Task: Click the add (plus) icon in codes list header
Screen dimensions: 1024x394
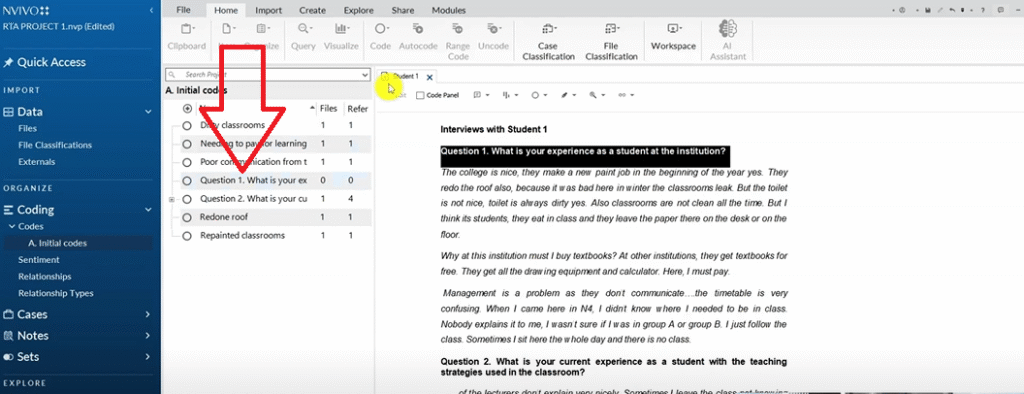Action: pos(187,109)
